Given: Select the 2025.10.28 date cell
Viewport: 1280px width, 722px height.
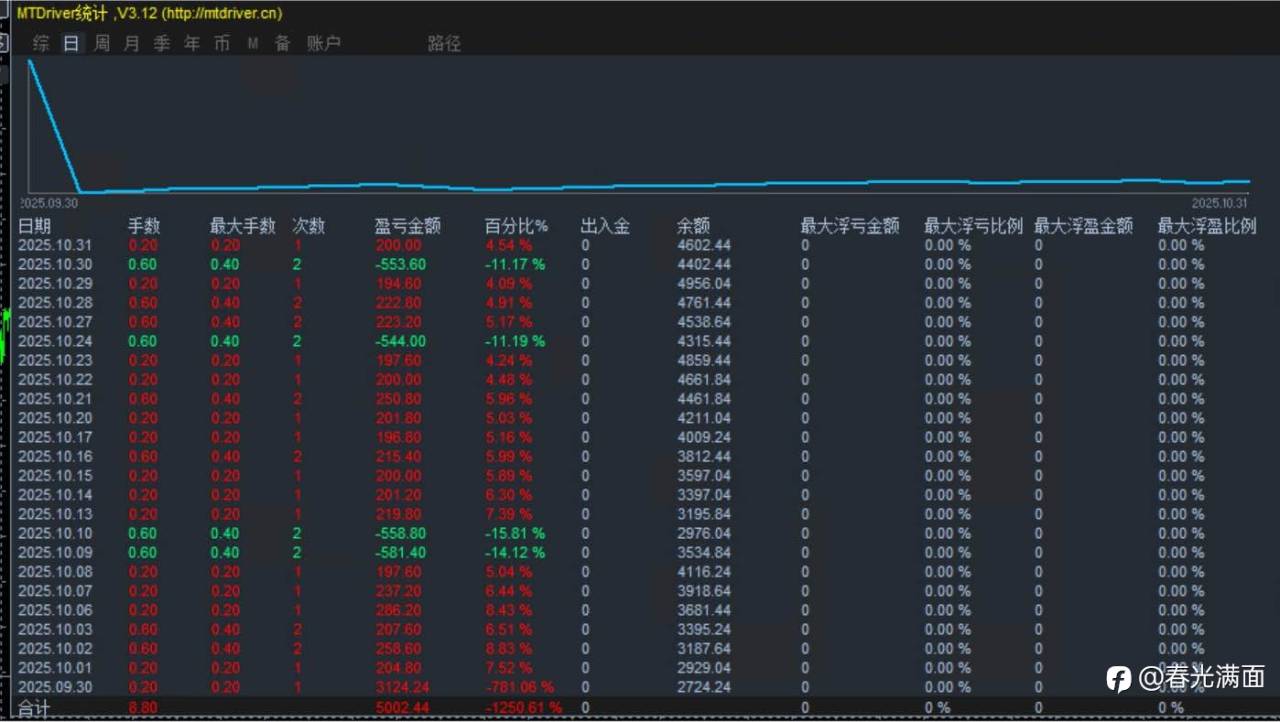Looking at the screenshot, I should (54, 303).
